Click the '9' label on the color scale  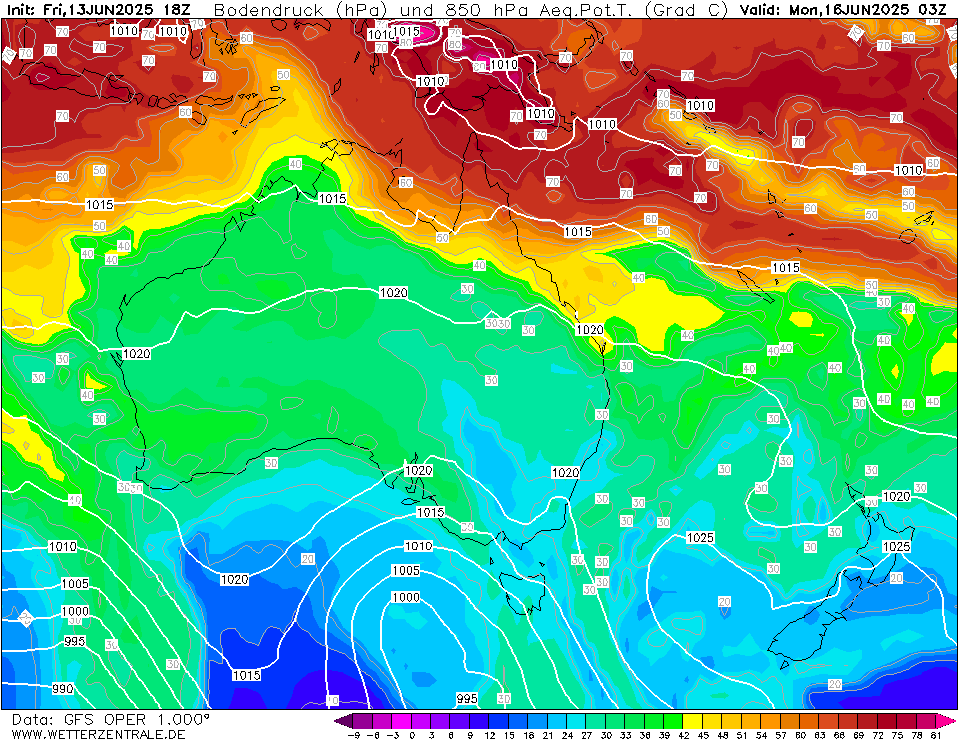[x=470, y=735]
